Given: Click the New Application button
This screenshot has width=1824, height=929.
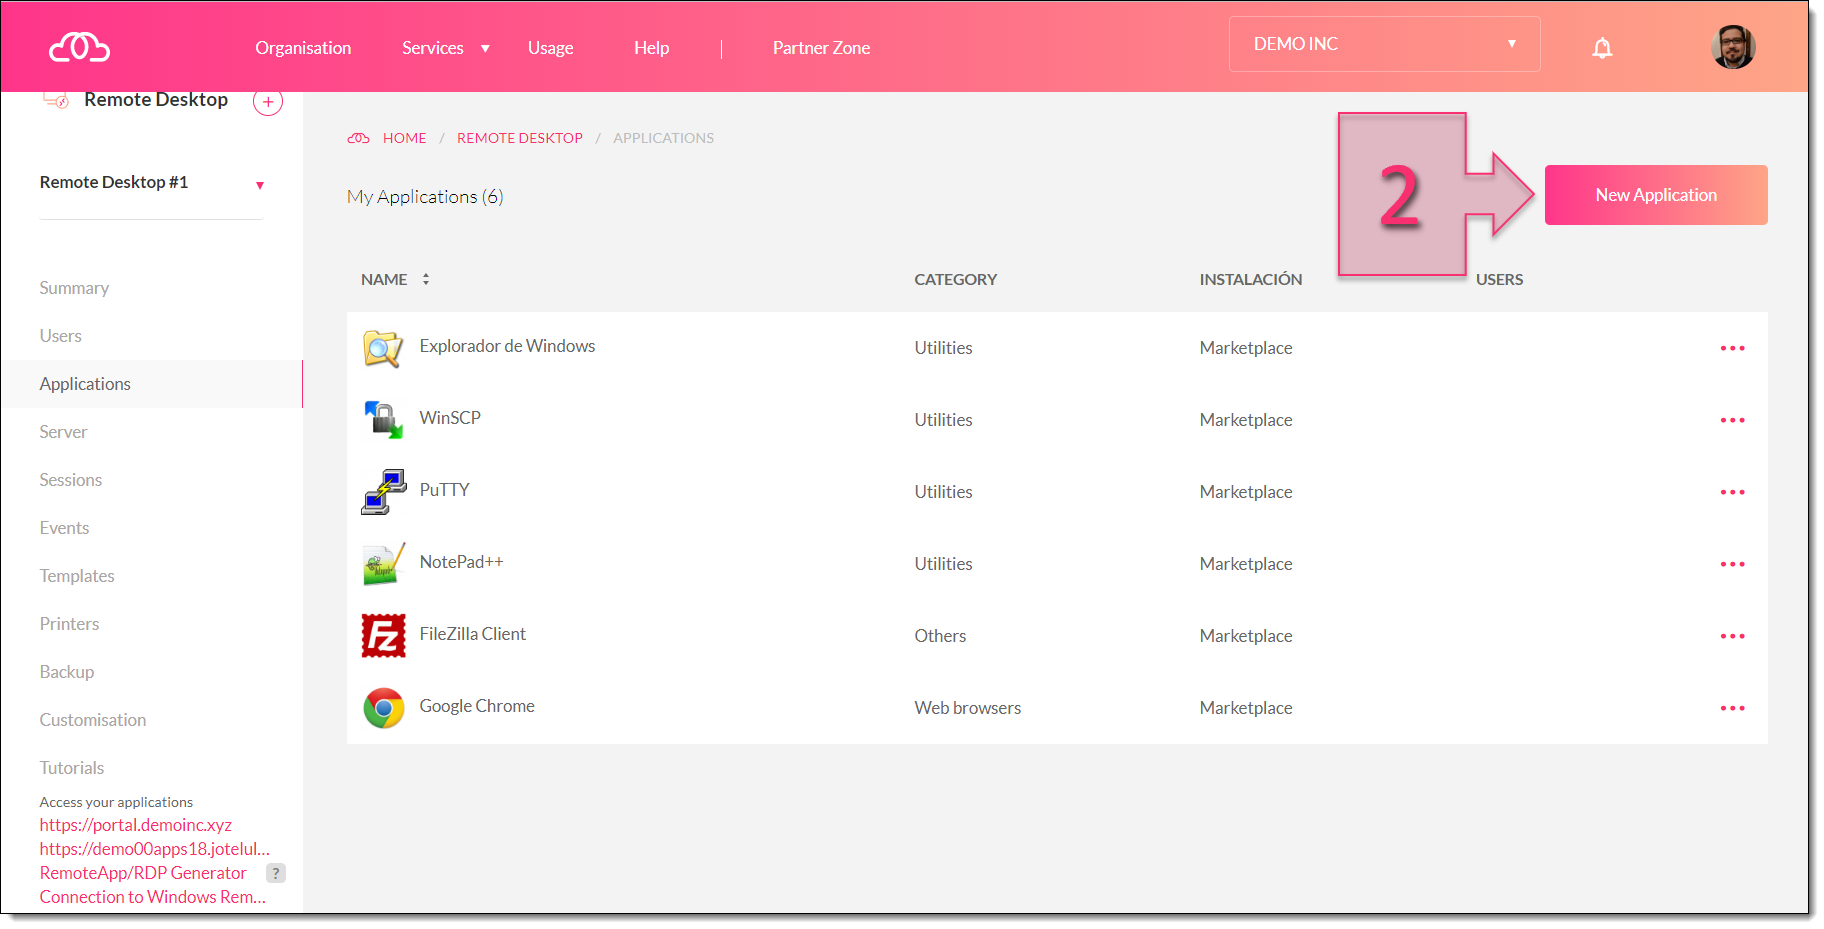Looking at the screenshot, I should [x=1655, y=195].
